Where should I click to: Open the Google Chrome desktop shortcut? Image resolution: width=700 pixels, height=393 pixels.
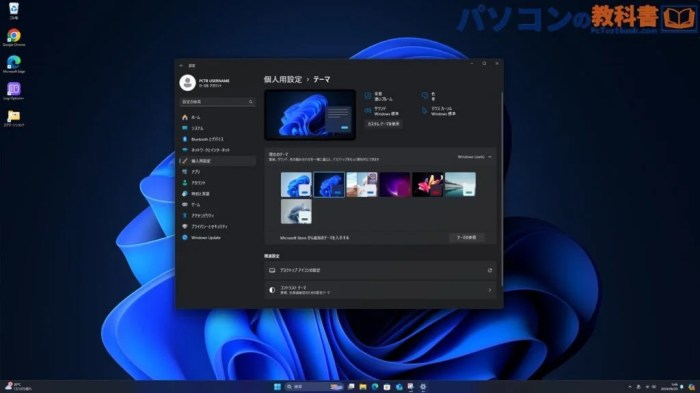14,38
